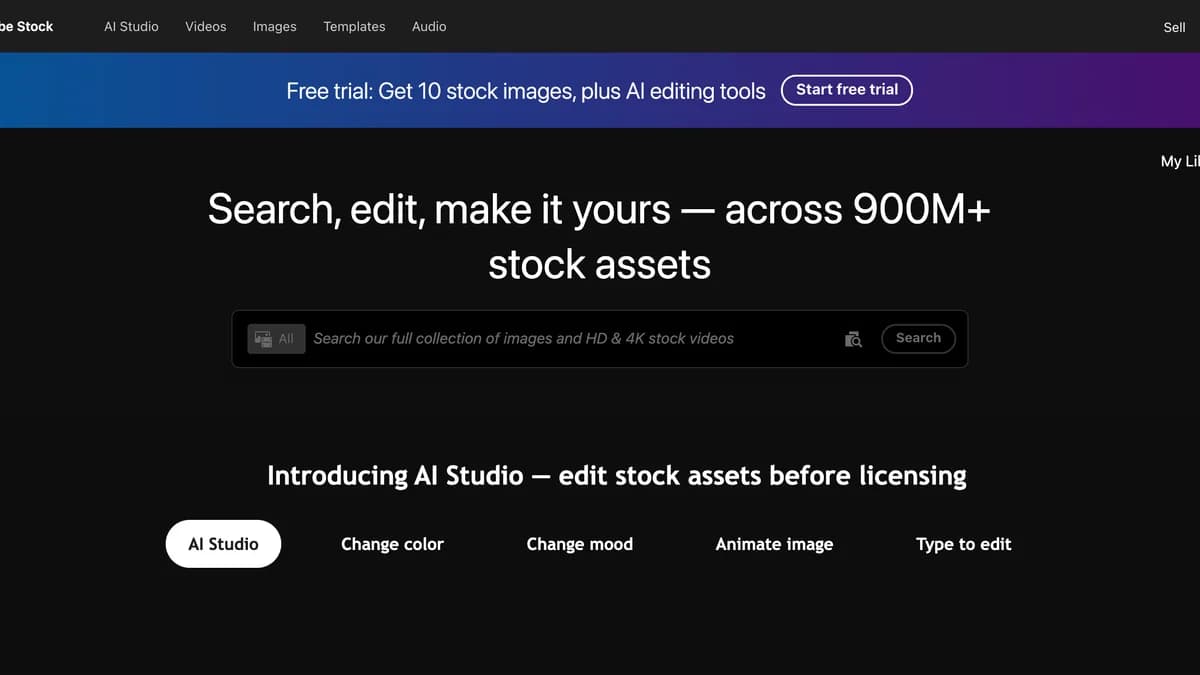Image resolution: width=1200 pixels, height=675 pixels.
Task: Switch to the Change mood tab
Action: pos(580,544)
